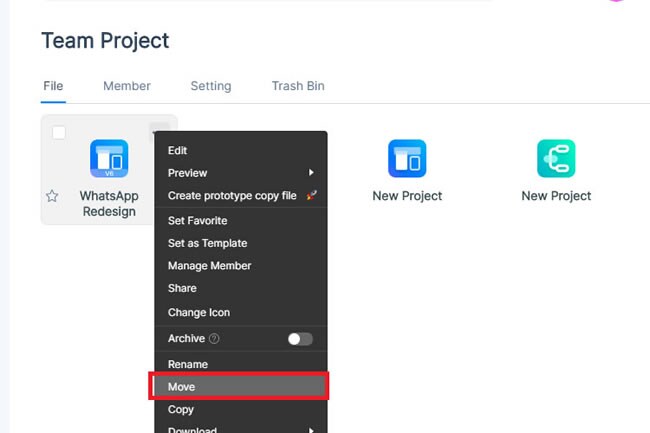Choose Set as Template option
This screenshot has height=433, width=650.
[207, 243]
